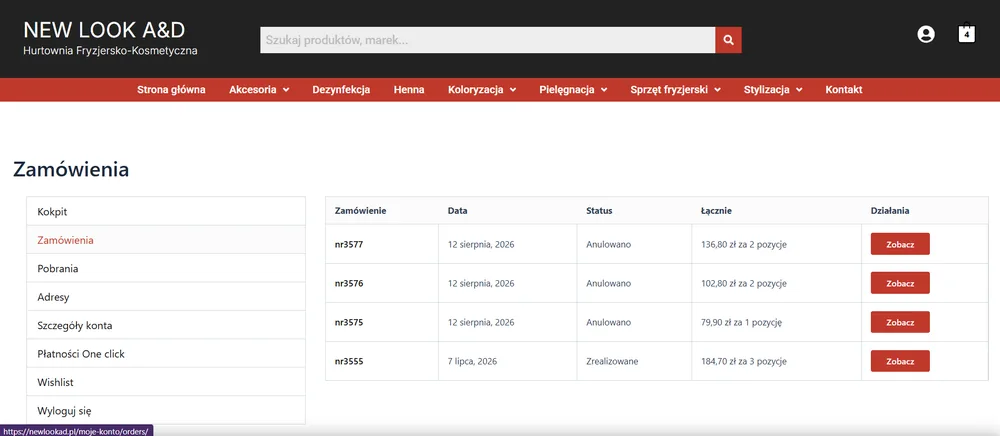Screen dimensions: 1000x436
Task: Click the '136,80 zł za 2 pozycje' total
Action: click(743, 244)
